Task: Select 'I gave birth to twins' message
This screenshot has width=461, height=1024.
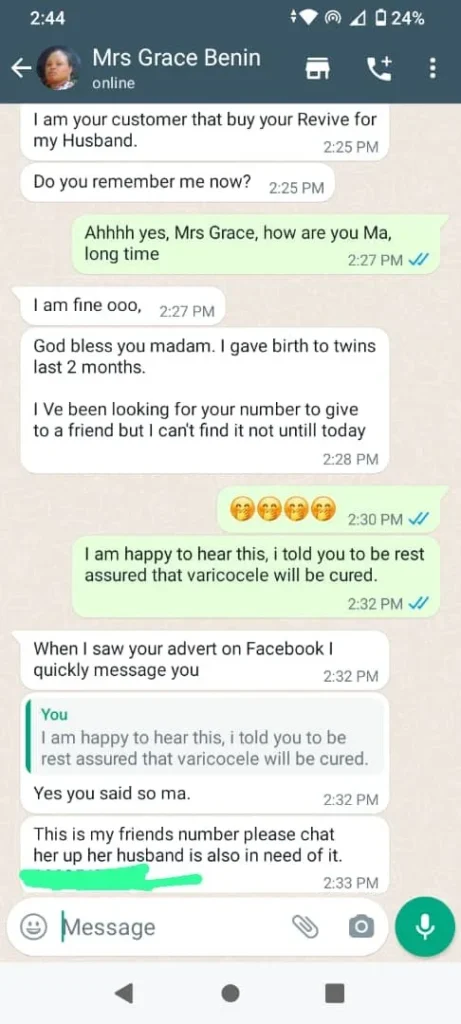Action: point(205,400)
